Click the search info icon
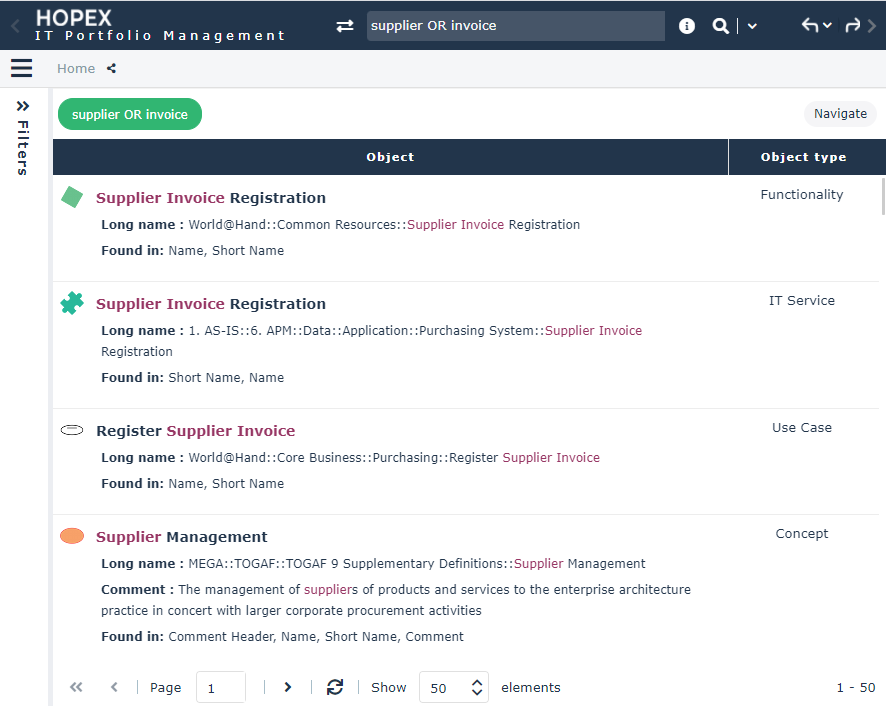This screenshot has height=706, width=886. [687, 26]
